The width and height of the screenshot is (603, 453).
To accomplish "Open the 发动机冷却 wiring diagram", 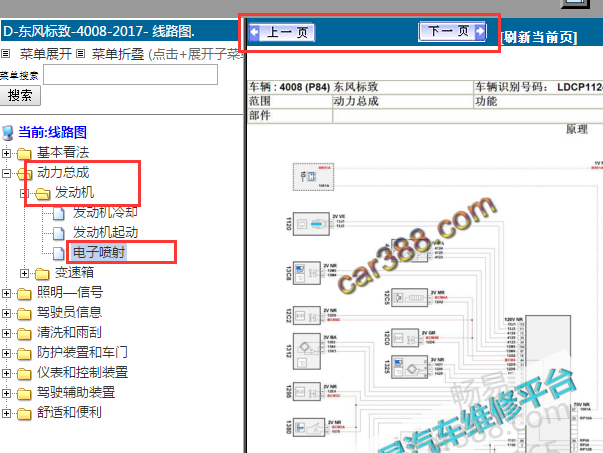I will click(105, 212).
